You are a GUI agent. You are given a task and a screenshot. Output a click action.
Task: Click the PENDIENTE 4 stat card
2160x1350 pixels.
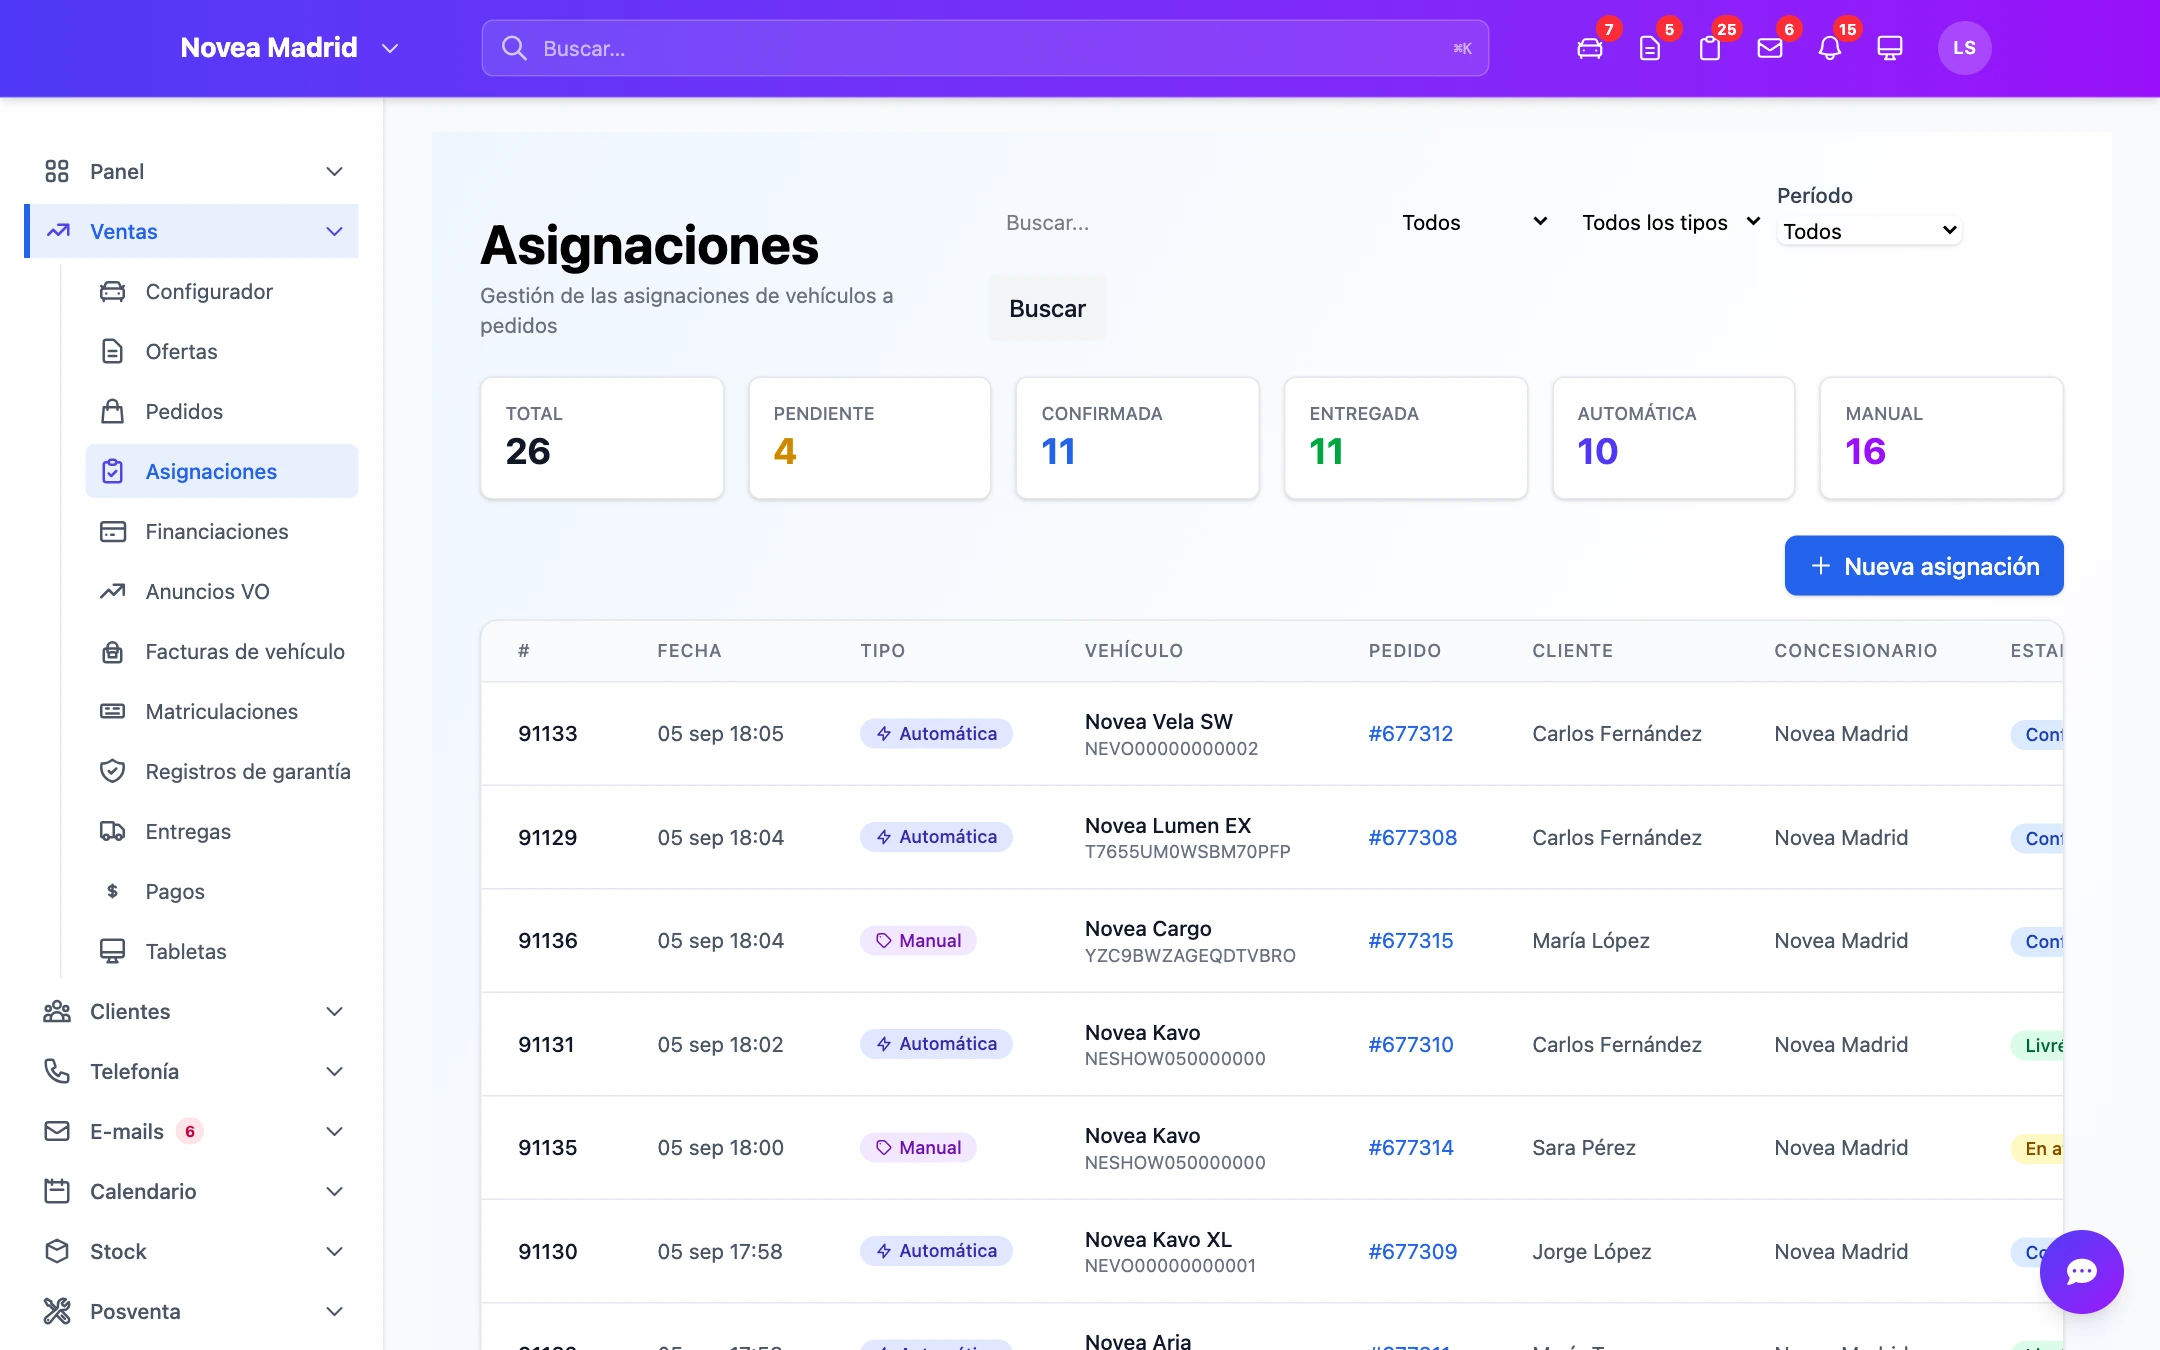(870, 438)
